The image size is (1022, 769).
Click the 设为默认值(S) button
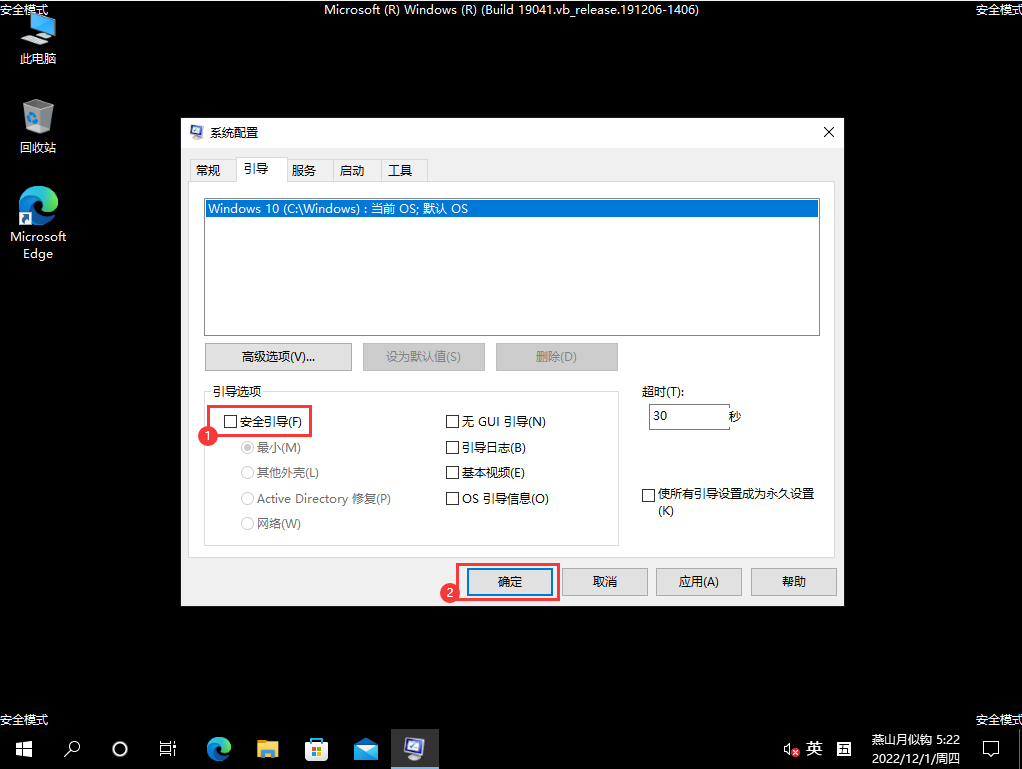coord(424,357)
